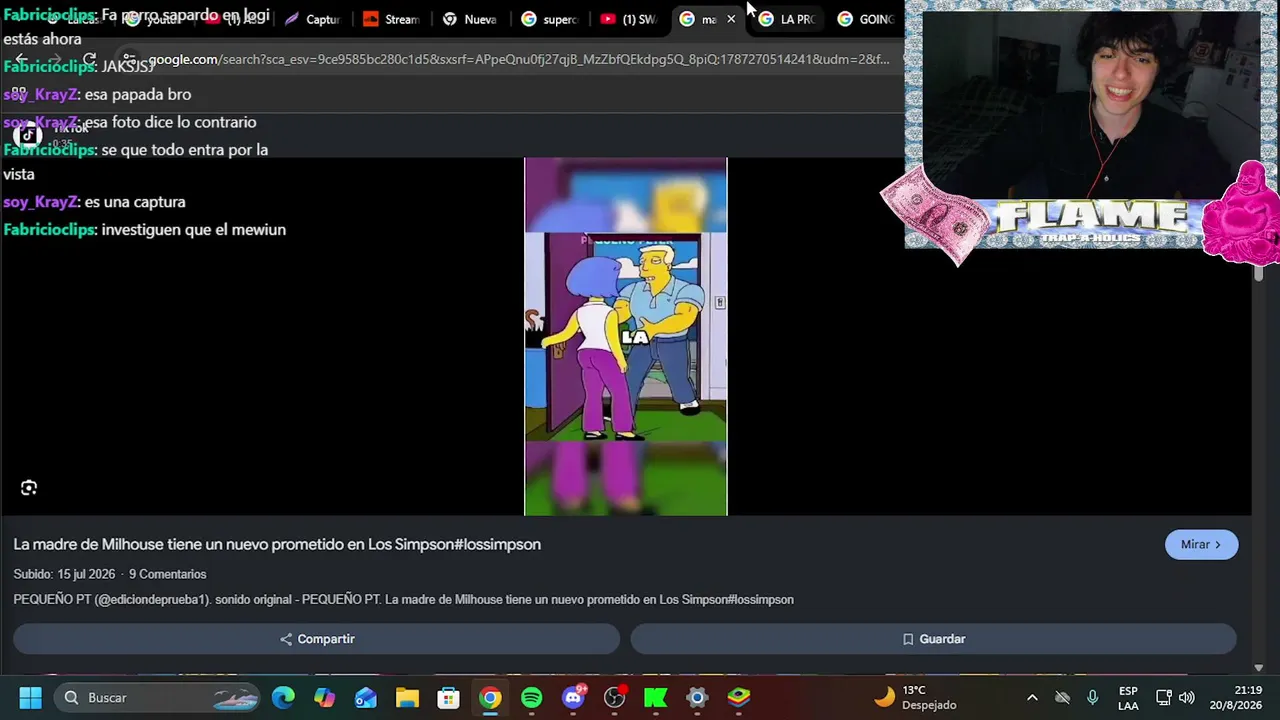This screenshot has height=720, width=1280.
Task: Open BlueStacks from the taskbar
Action: pyautogui.click(x=739, y=697)
